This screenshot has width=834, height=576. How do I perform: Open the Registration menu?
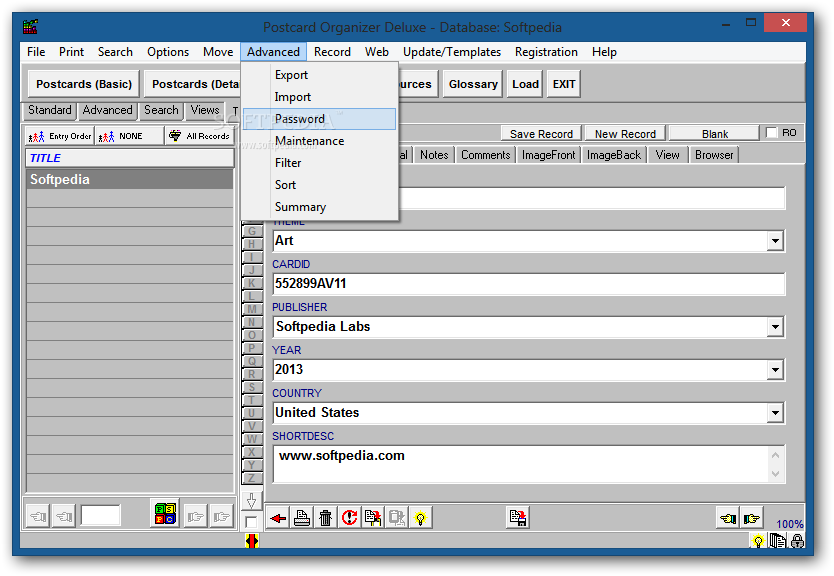(x=546, y=52)
